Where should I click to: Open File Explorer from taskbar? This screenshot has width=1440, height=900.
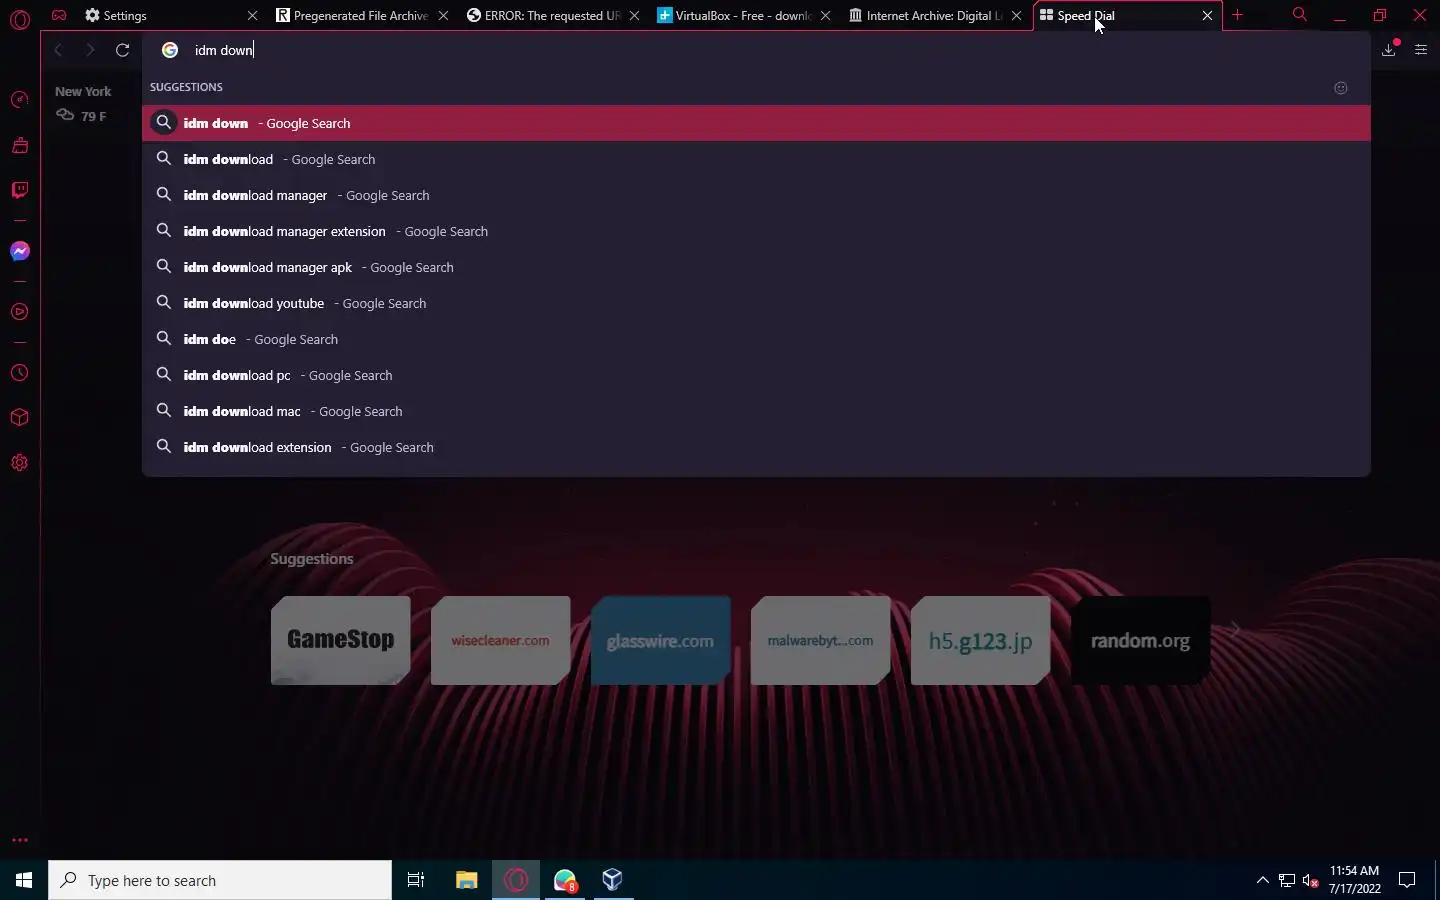(x=466, y=880)
